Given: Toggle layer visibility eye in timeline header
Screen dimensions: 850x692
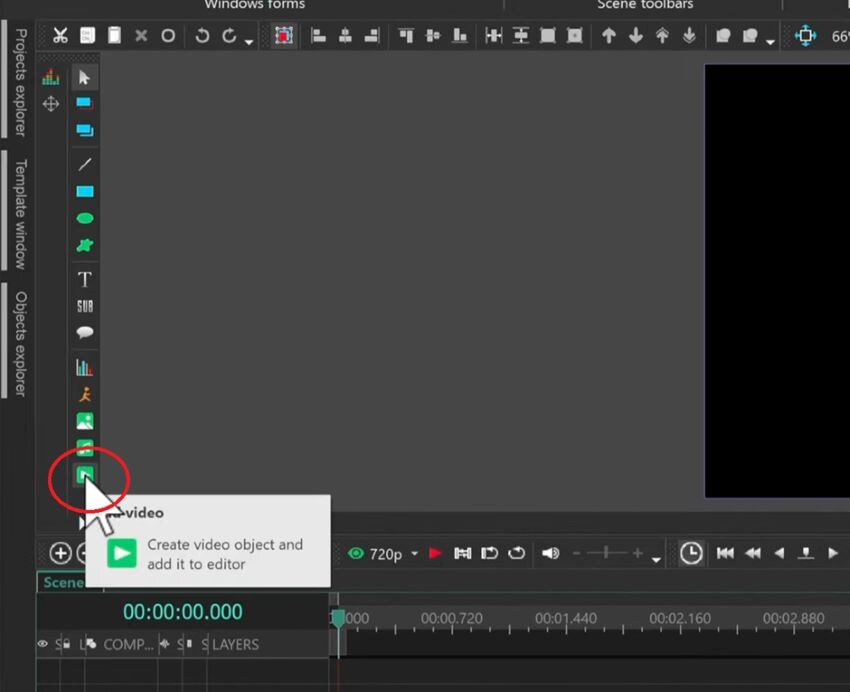Looking at the screenshot, I should pos(42,644).
